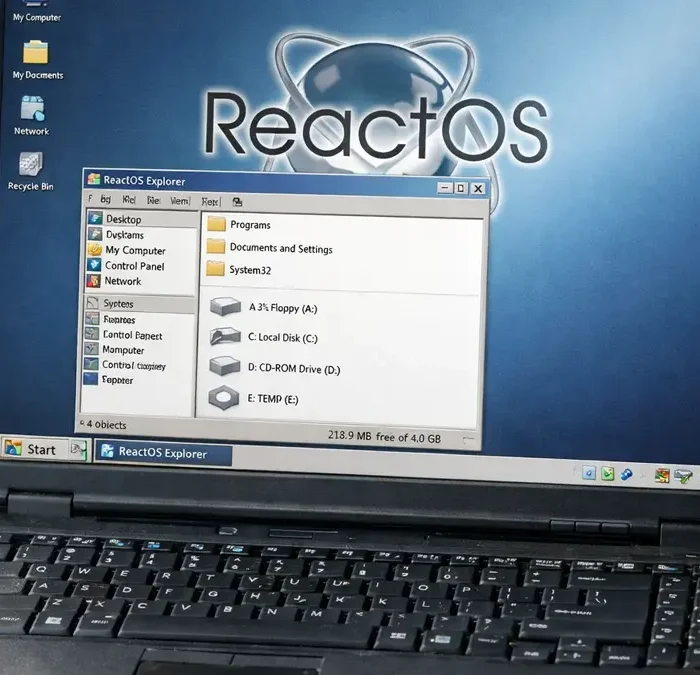This screenshot has width=700, height=675.
Task: Click the round blue tray icon
Action: click(x=626, y=474)
